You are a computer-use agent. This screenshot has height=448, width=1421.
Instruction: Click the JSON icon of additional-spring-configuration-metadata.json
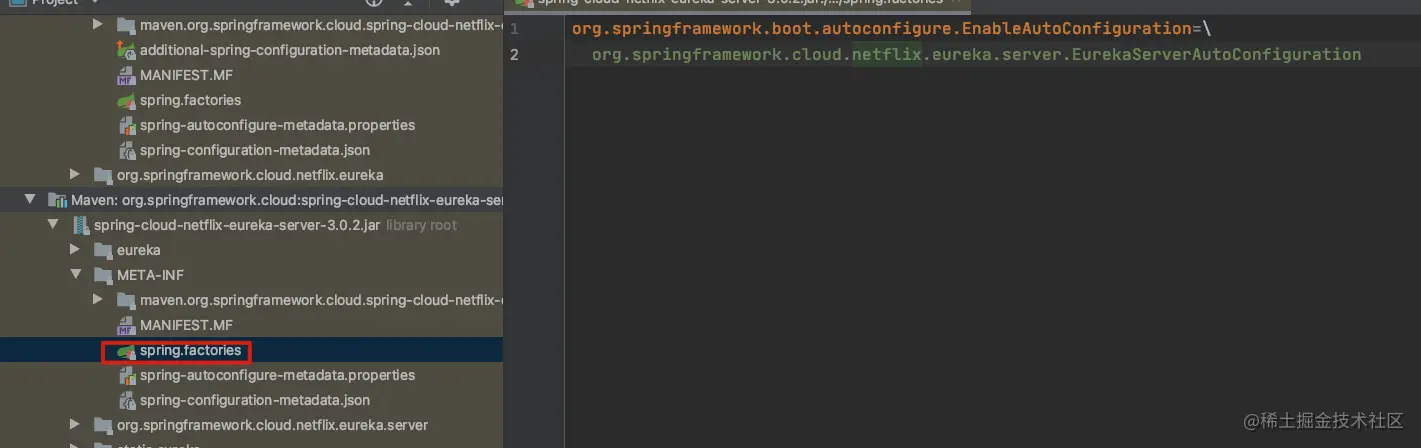126,50
